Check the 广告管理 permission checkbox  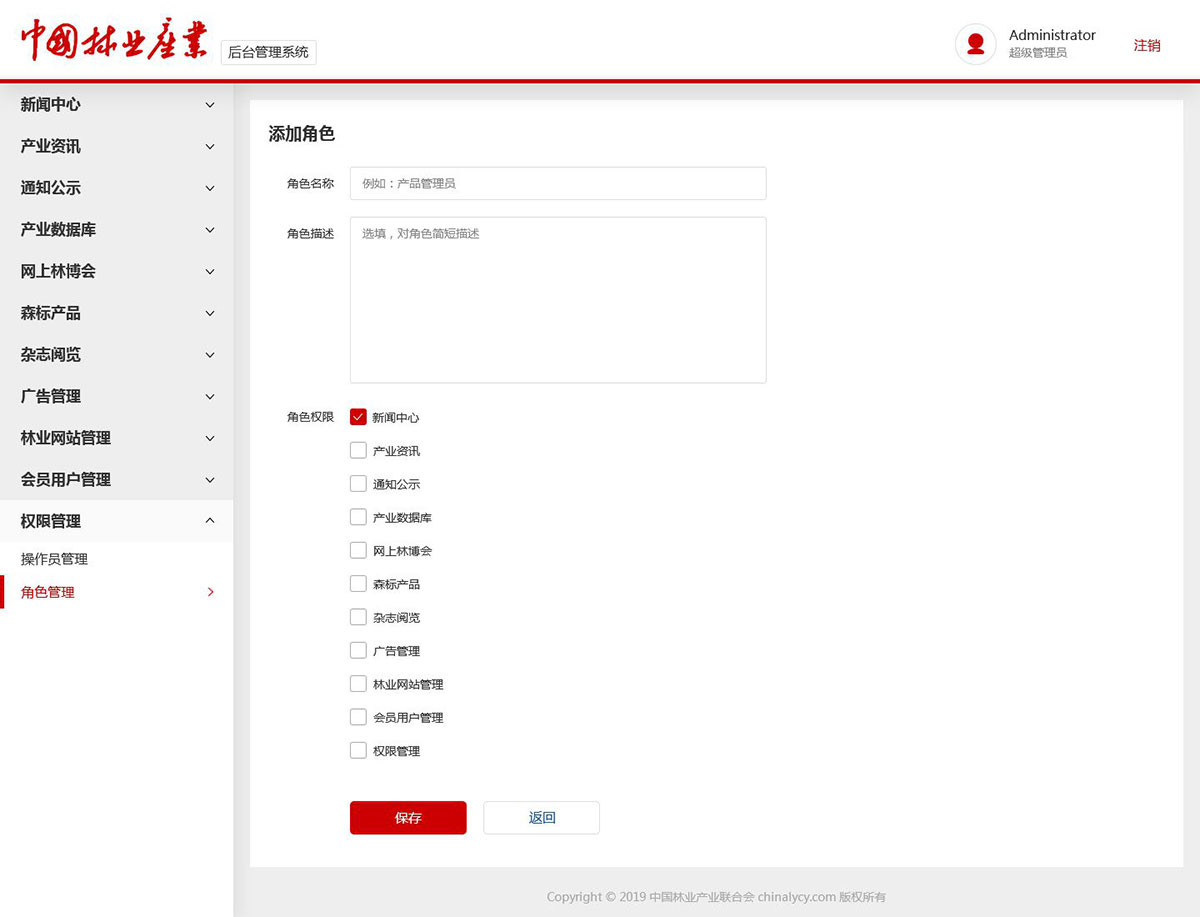tap(358, 650)
